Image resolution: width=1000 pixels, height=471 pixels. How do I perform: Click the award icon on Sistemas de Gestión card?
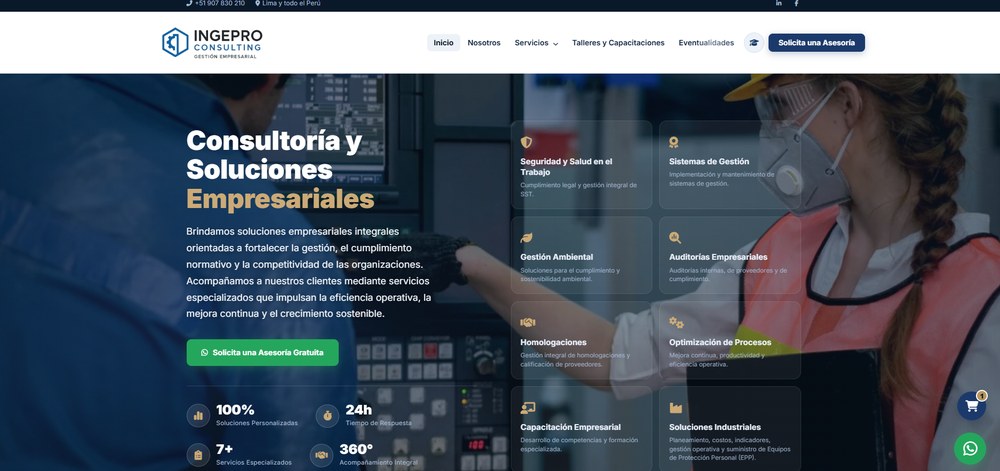coord(673,142)
